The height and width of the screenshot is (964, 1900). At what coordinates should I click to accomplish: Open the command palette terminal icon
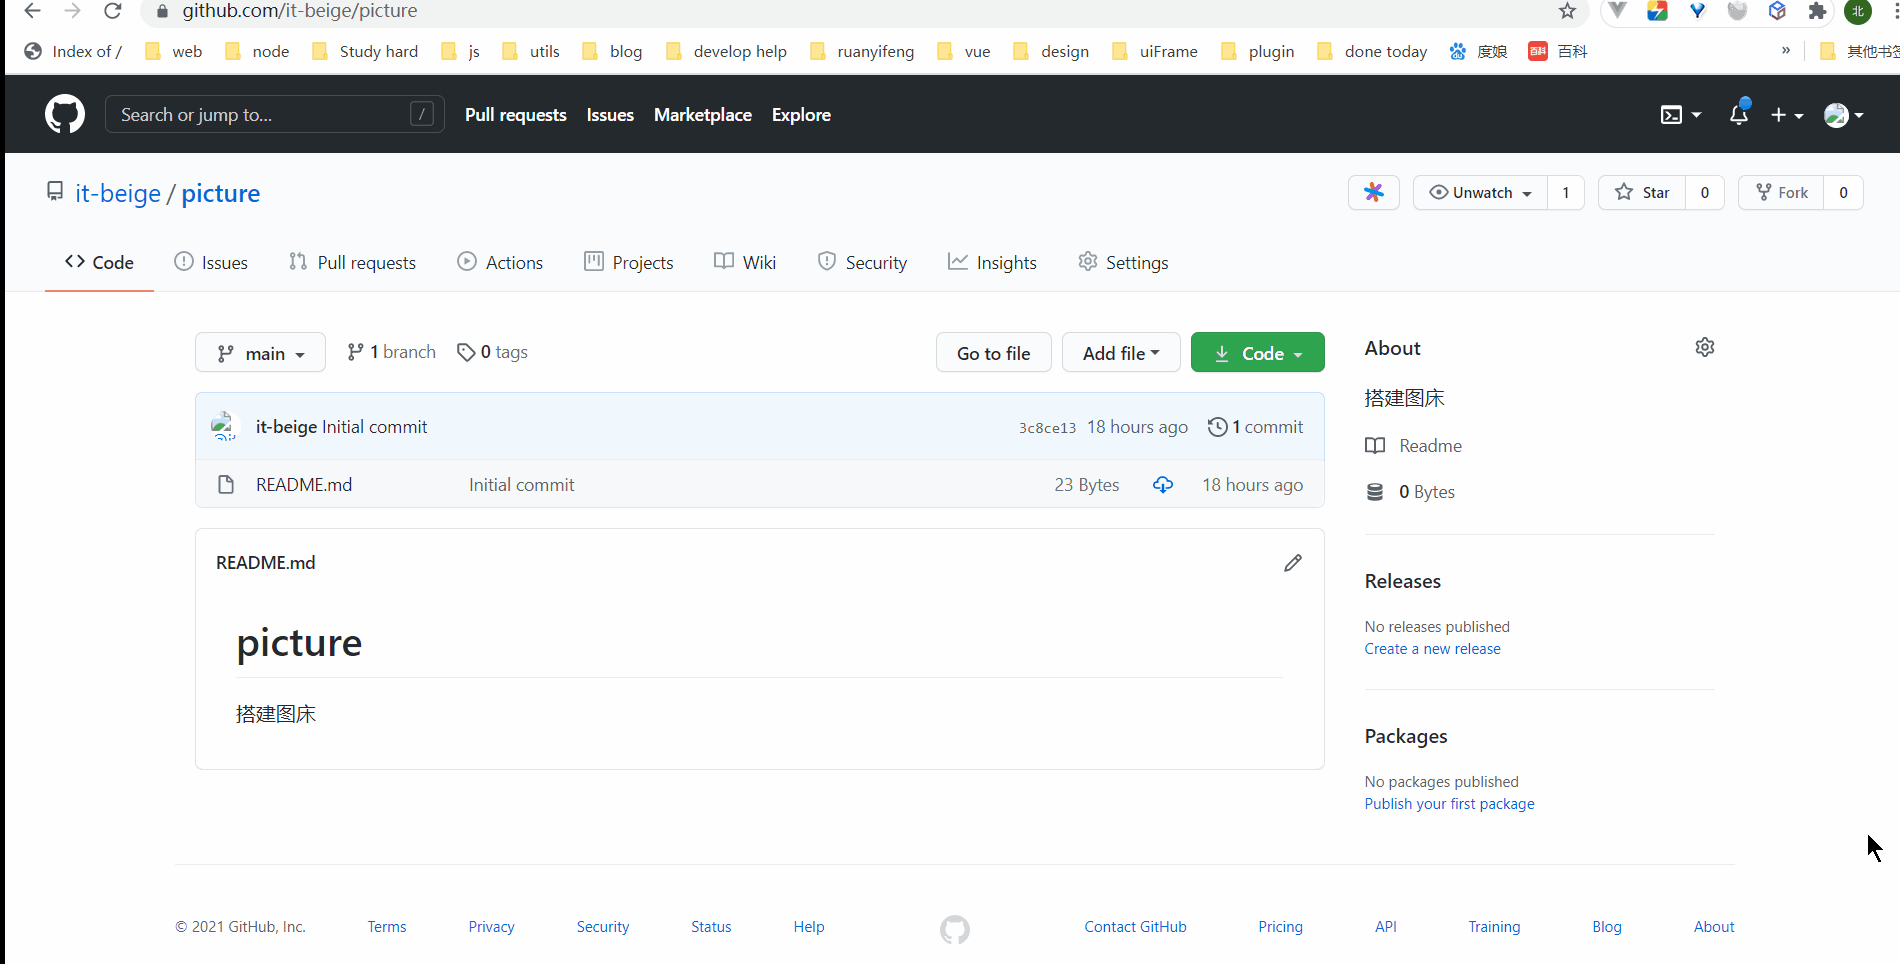coord(1680,115)
